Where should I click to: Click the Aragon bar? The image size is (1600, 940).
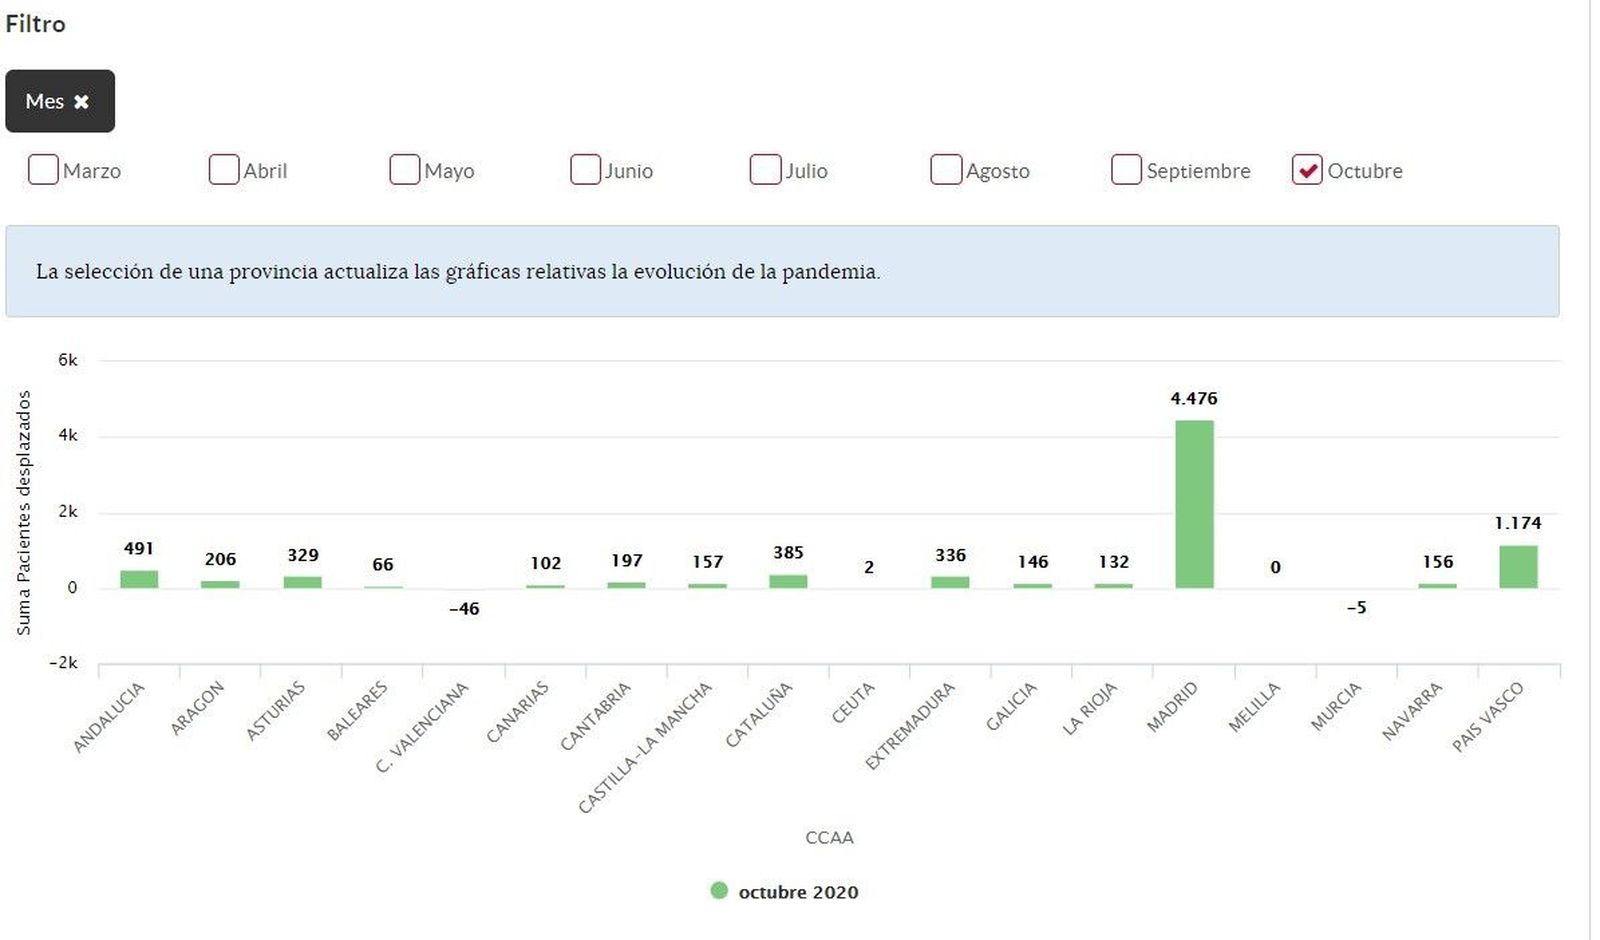point(220,584)
